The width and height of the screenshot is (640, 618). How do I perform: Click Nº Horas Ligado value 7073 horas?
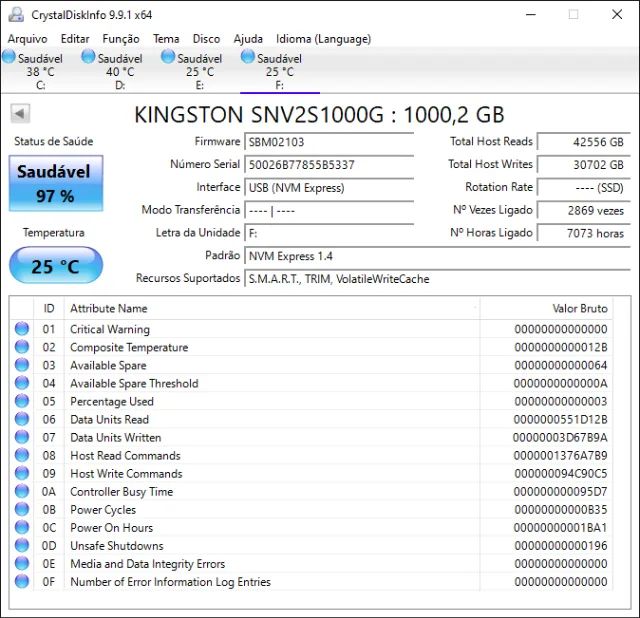click(584, 233)
